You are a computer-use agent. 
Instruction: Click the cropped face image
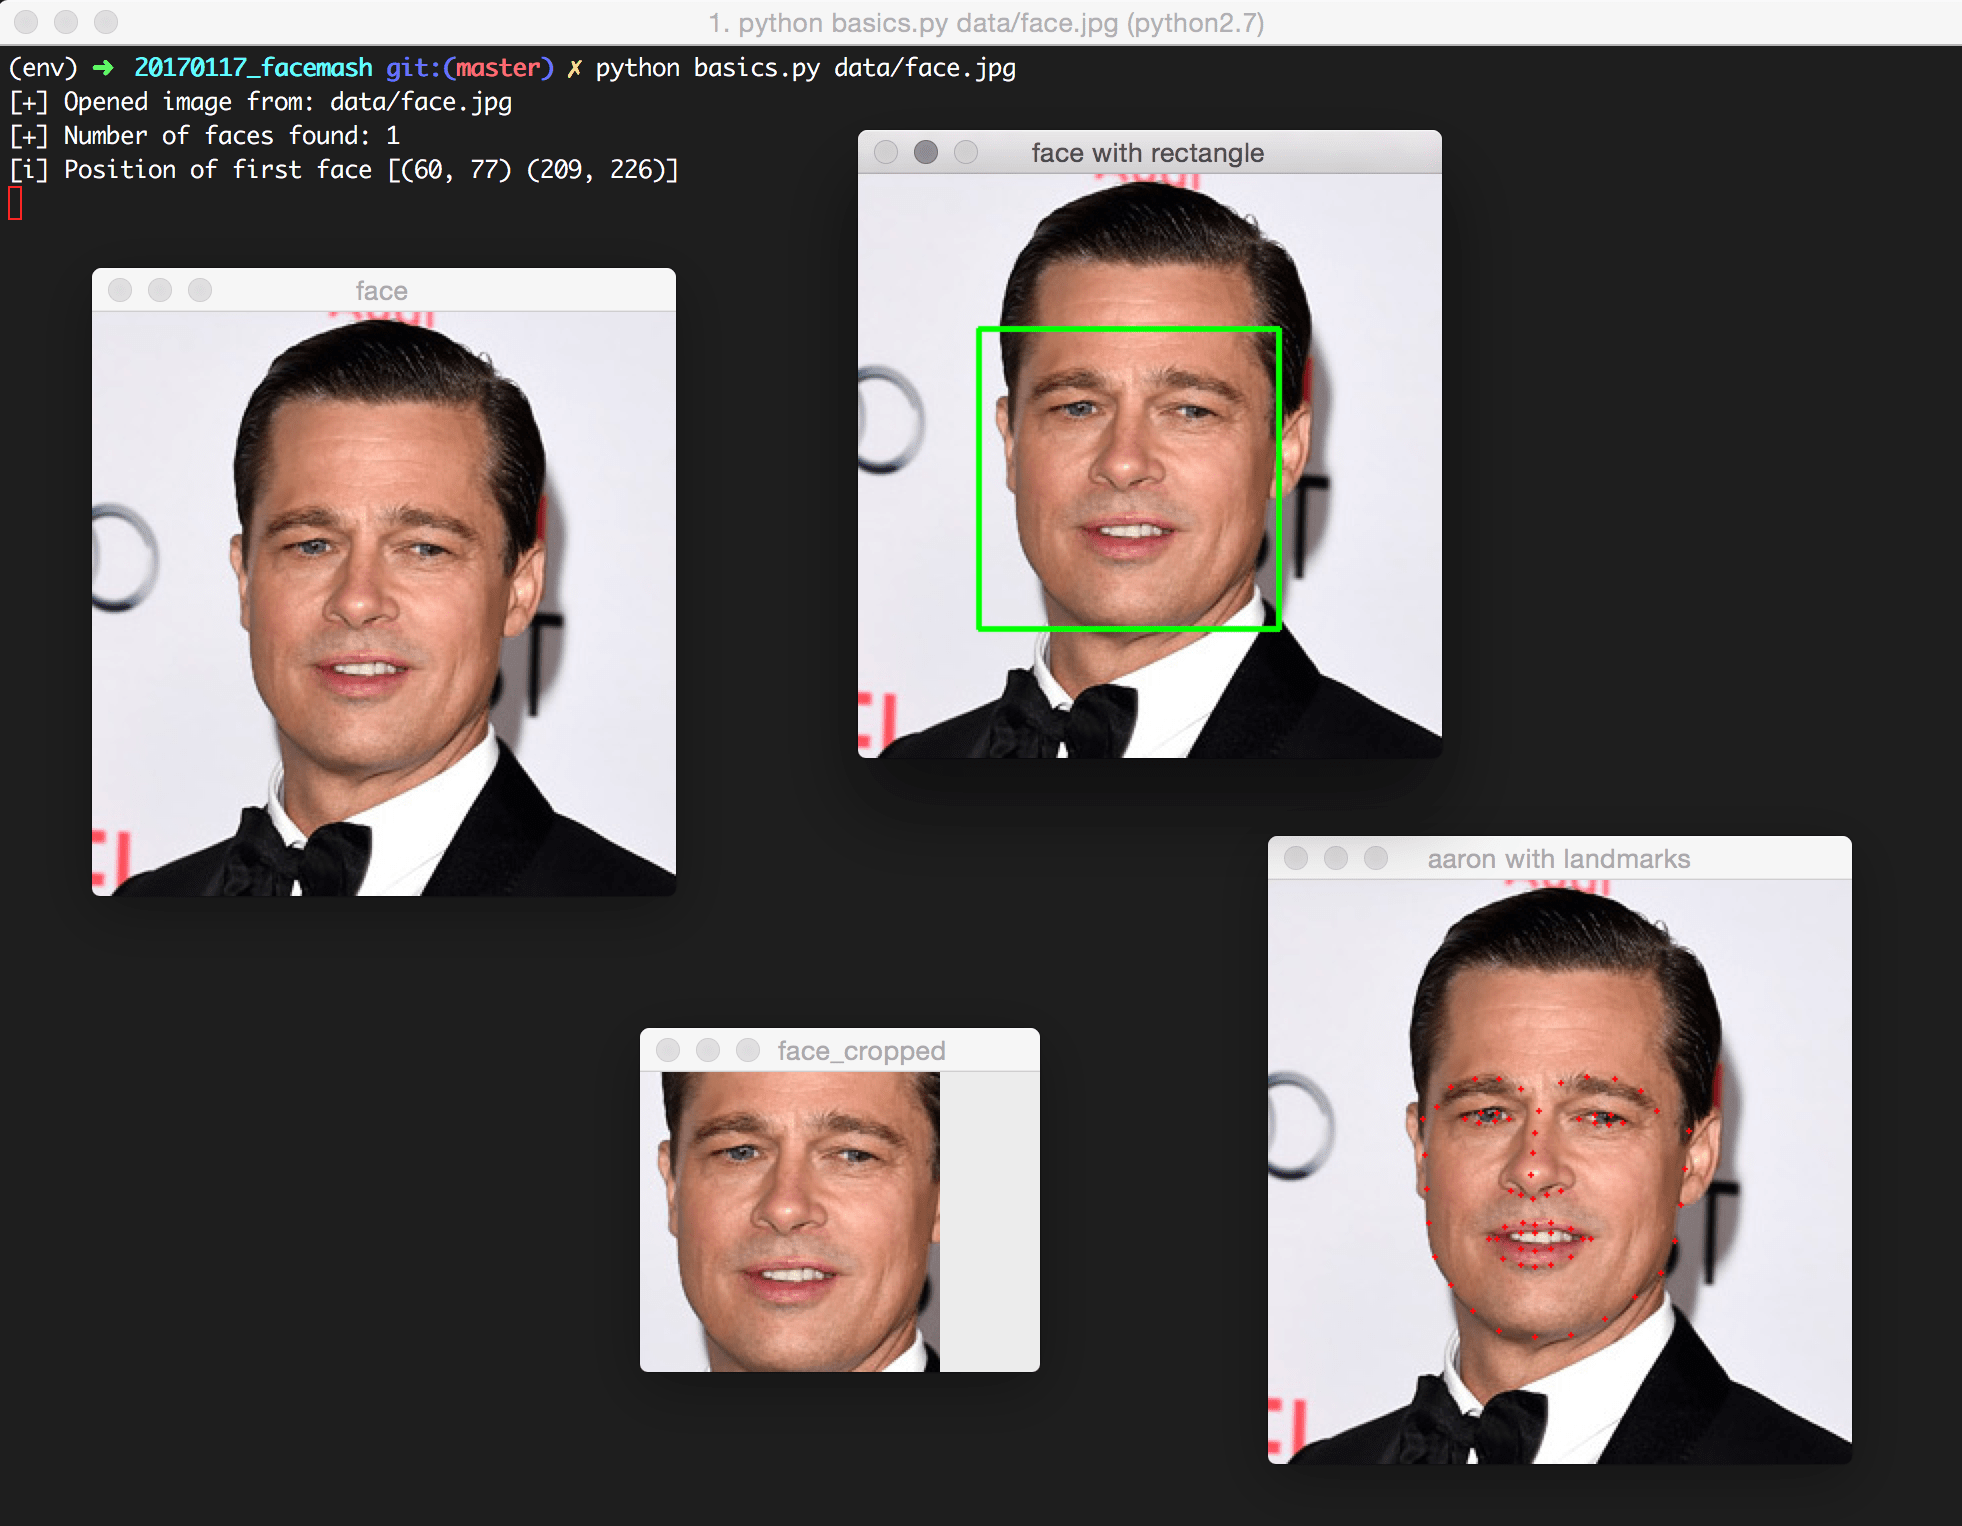point(790,1220)
